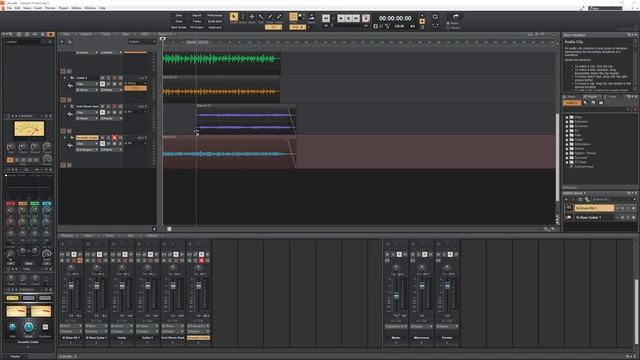Open the Custom track control dropdown
The width and height of the screenshot is (640, 360).
(x=142, y=42)
